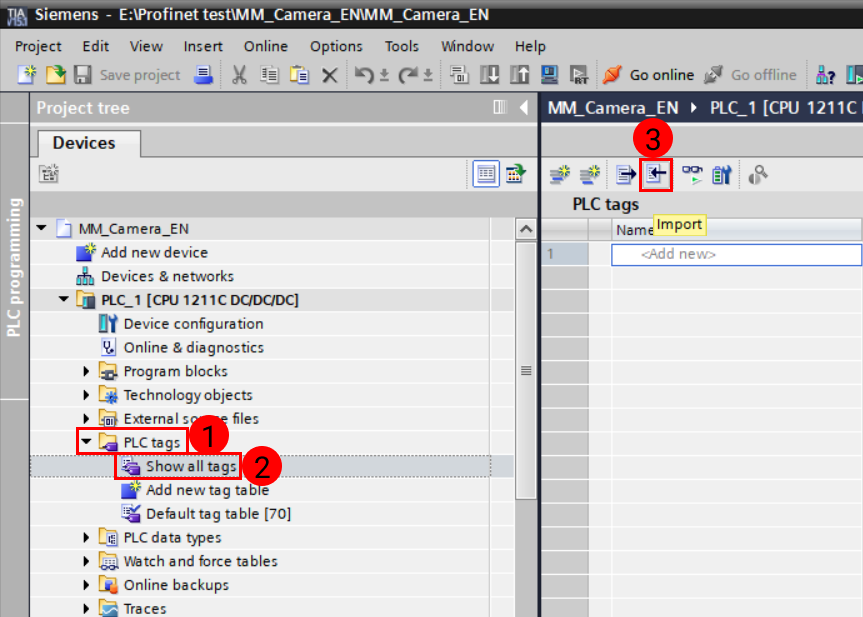Screen dimensions: 863x617
Task: Click the Paste icon in the toolbar
Action: 298,74
